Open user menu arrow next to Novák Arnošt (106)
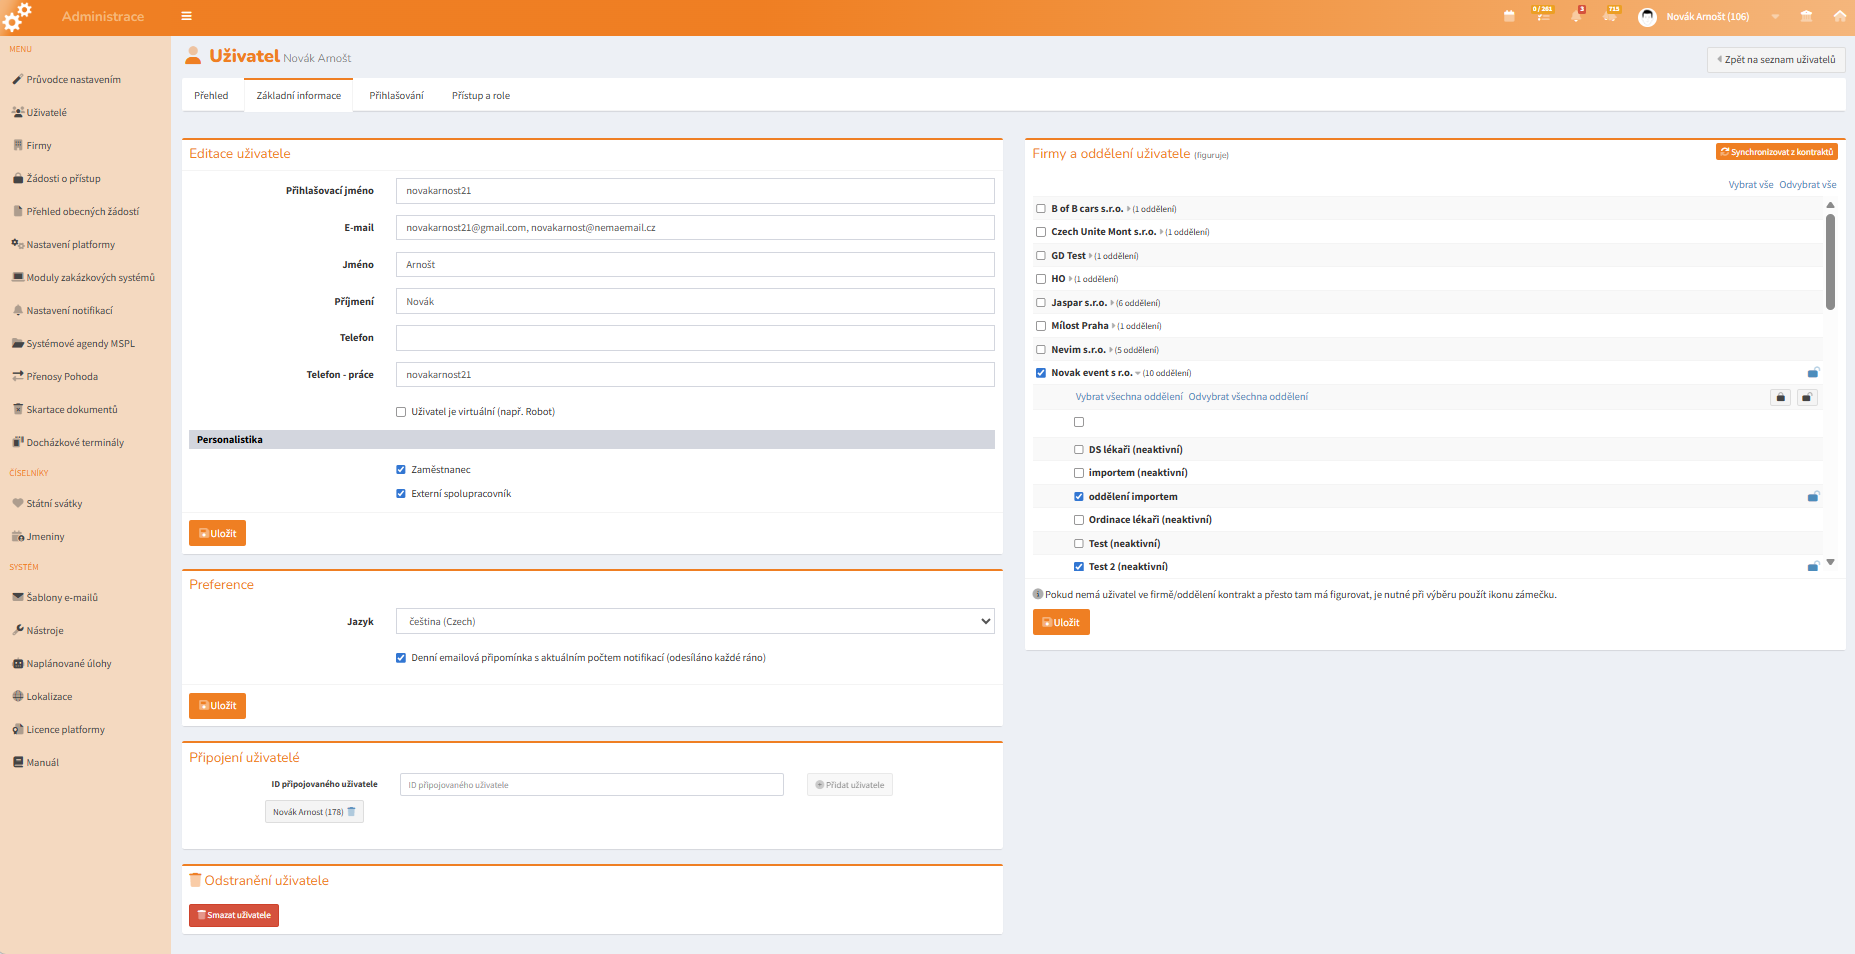This screenshot has height=954, width=1855. [x=1775, y=17]
